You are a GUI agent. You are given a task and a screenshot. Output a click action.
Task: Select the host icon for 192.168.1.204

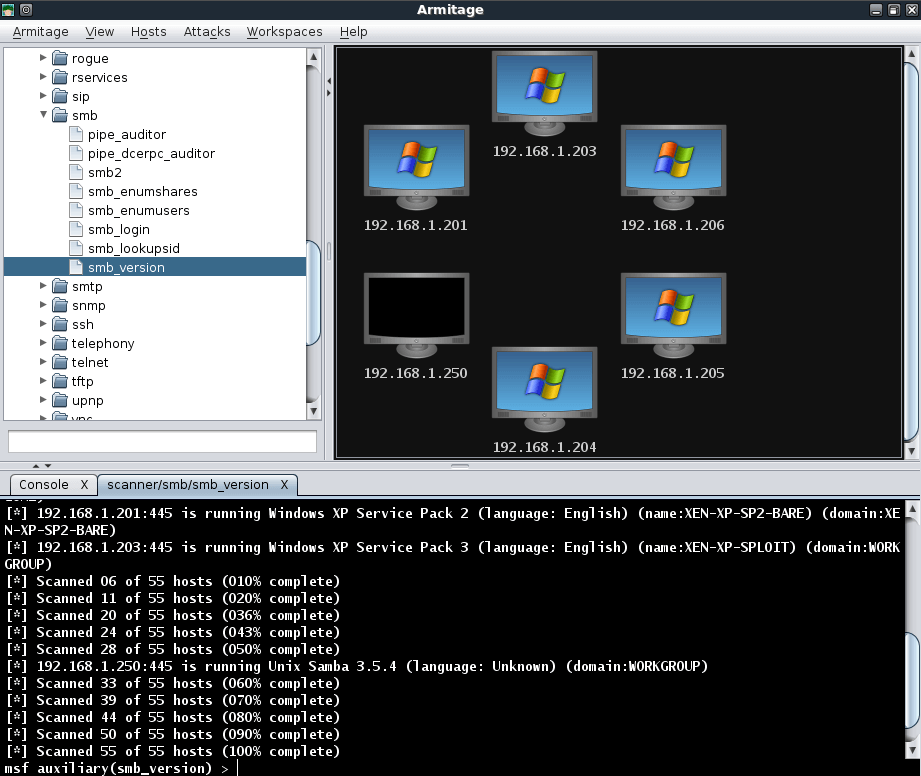(x=544, y=384)
